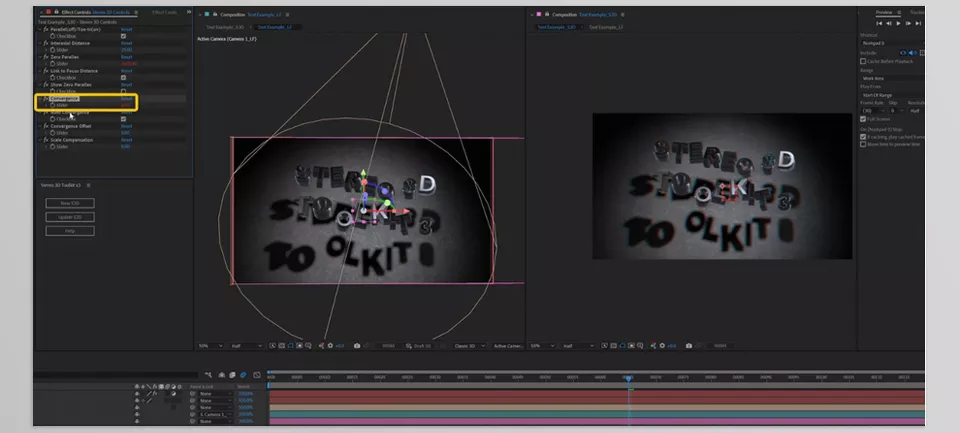Open composition mini-flowchart icon in timeline

(208, 375)
